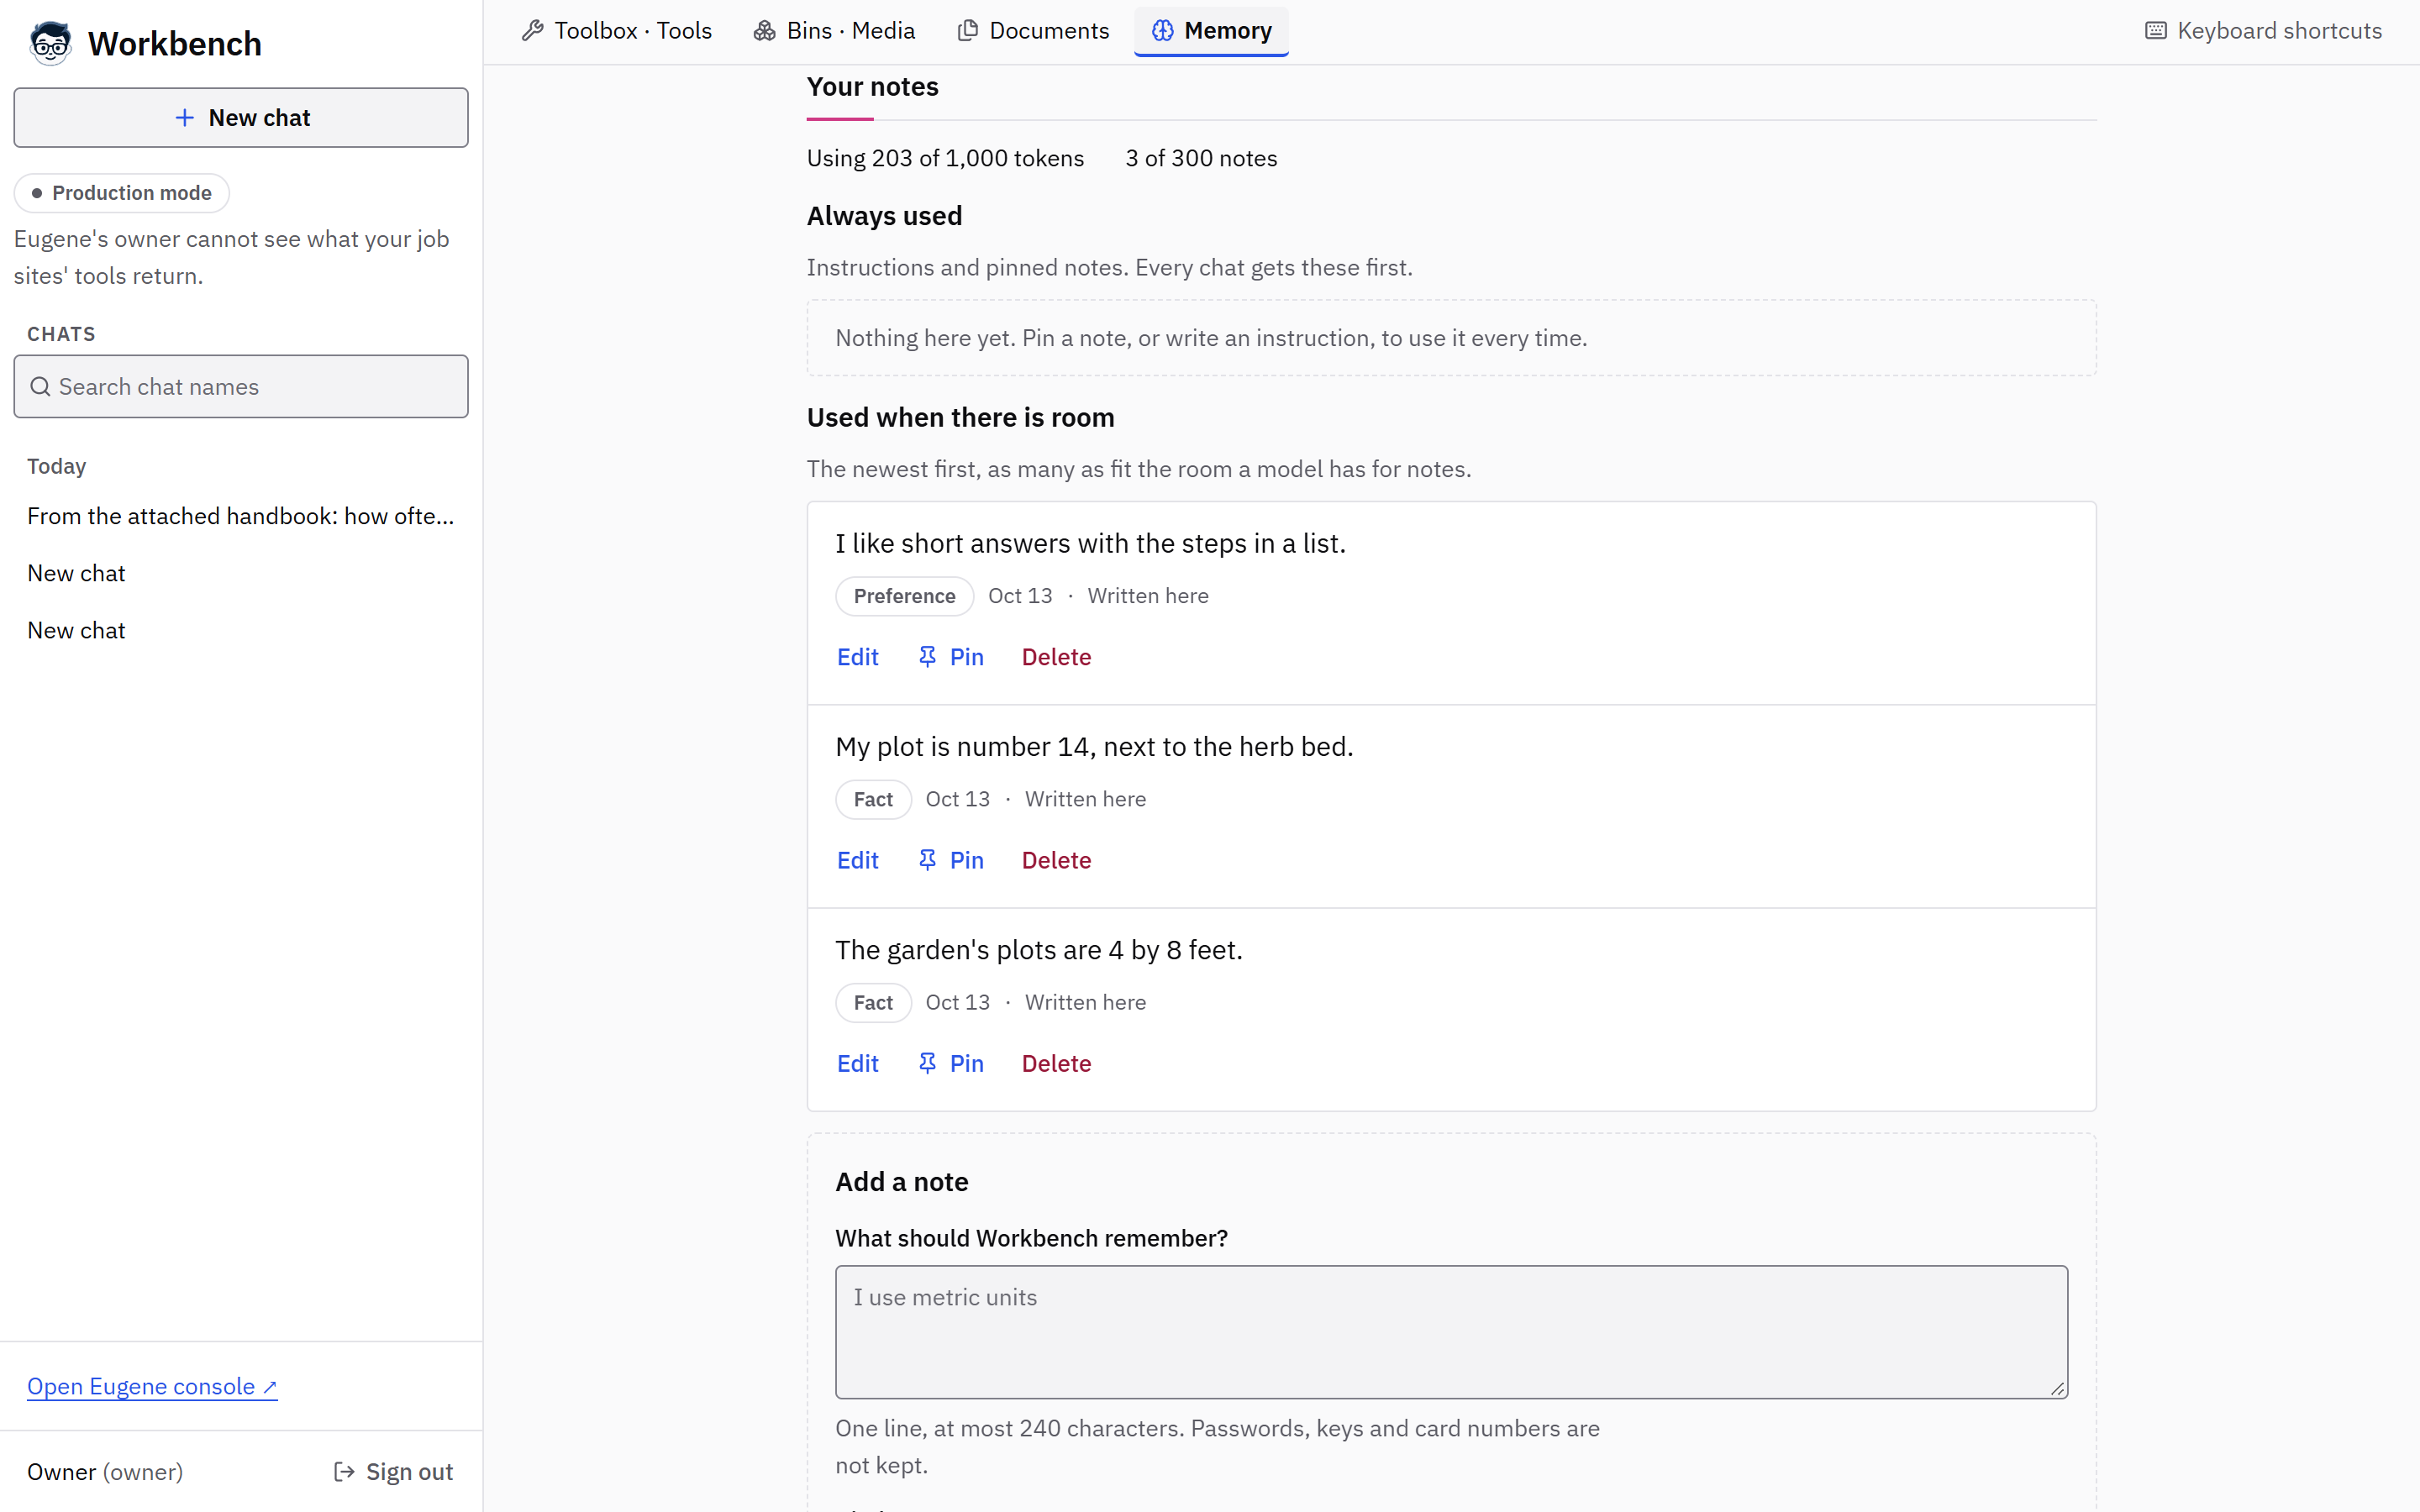
Task: Click the Workbench mascot logo icon
Action: click(50, 44)
